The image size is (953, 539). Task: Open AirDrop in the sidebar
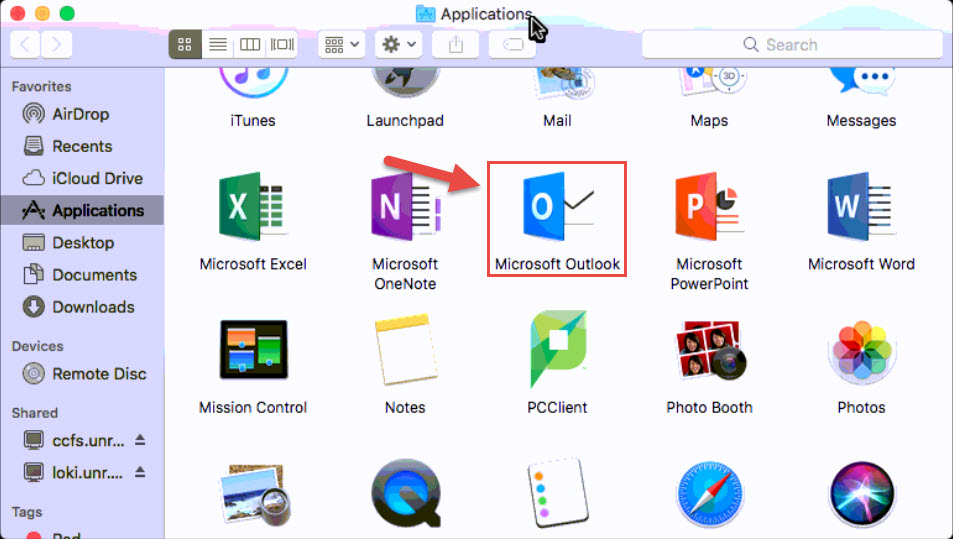click(x=82, y=114)
